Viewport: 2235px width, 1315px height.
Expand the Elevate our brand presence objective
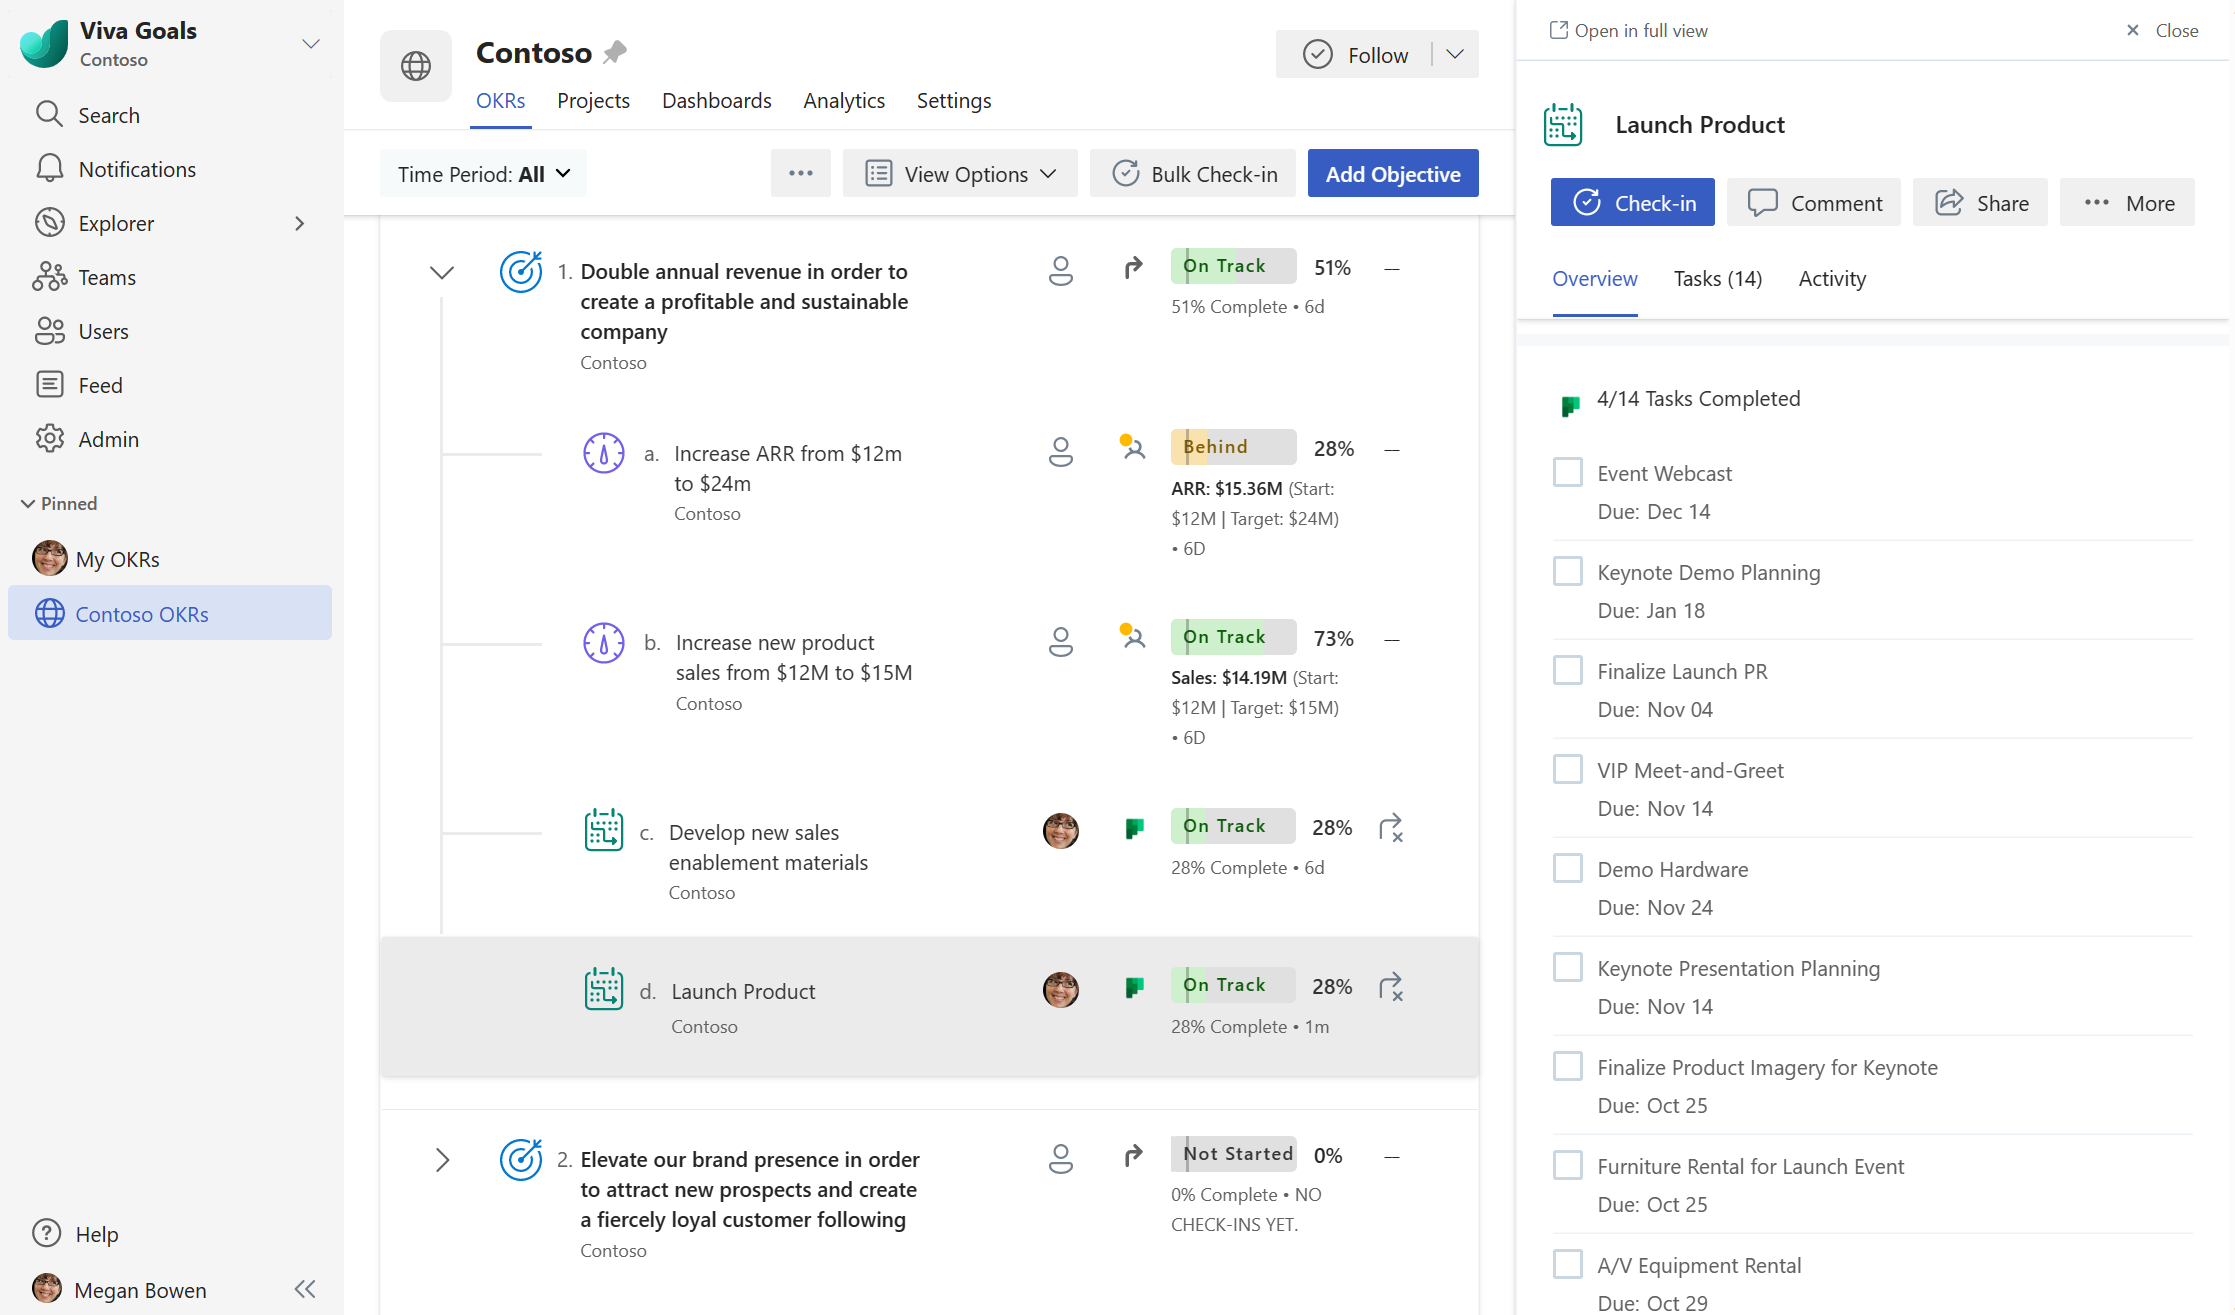pyautogui.click(x=441, y=1160)
